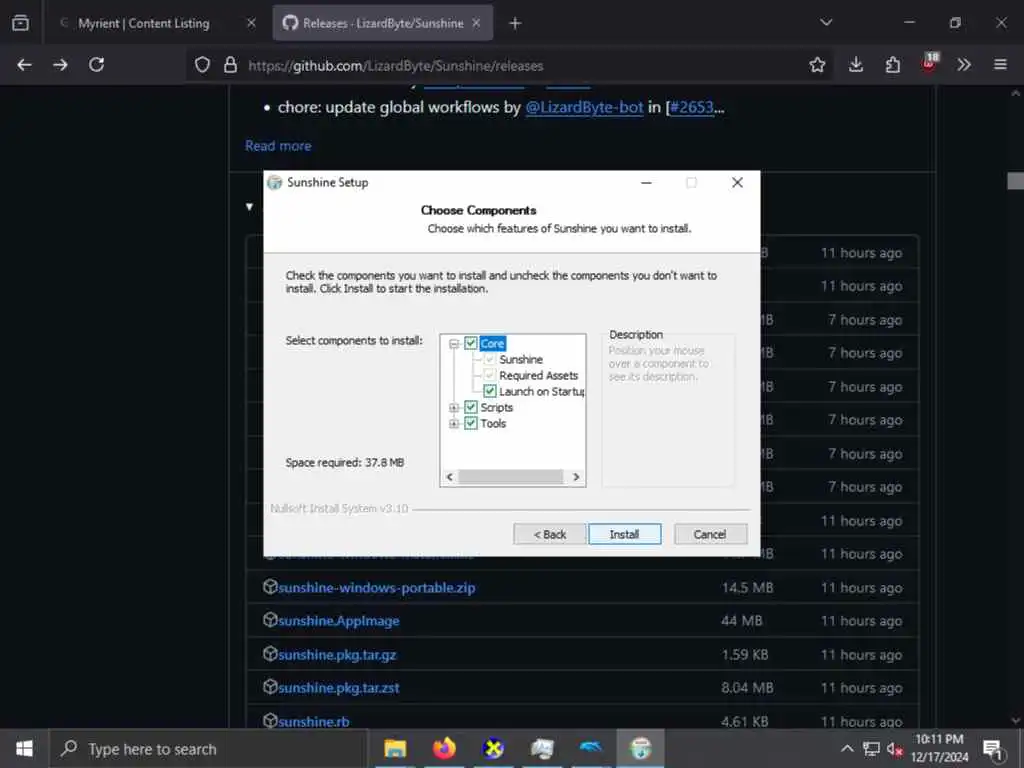Open the blue dolphin app in taskbar
The image size is (1024, 768).
point(591,748)
